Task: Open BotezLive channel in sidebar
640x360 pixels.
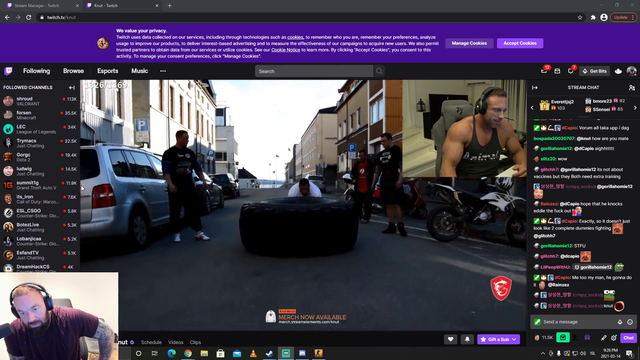Action: coord(40,227)
